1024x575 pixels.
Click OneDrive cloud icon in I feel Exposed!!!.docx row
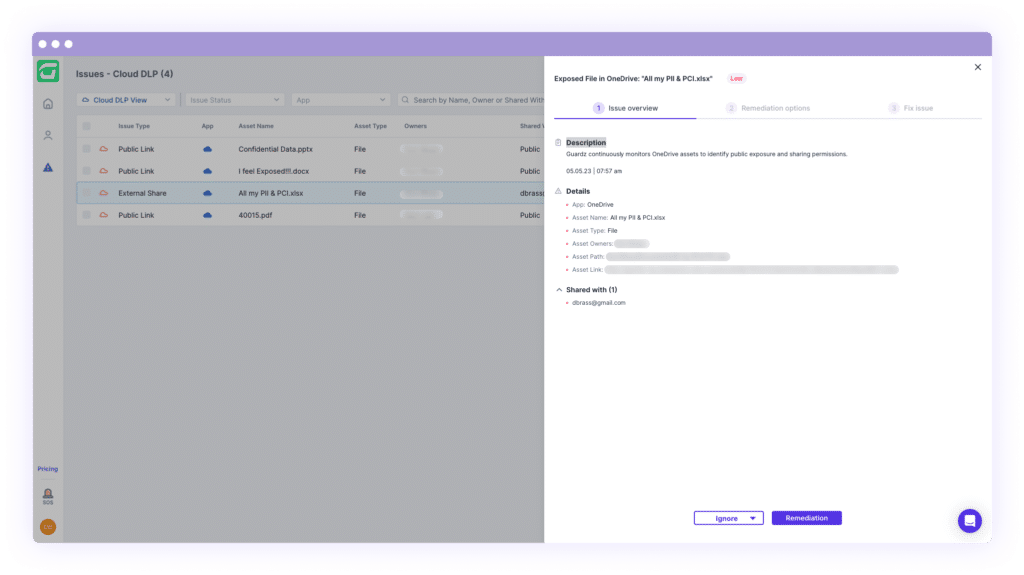pos(207,171)
